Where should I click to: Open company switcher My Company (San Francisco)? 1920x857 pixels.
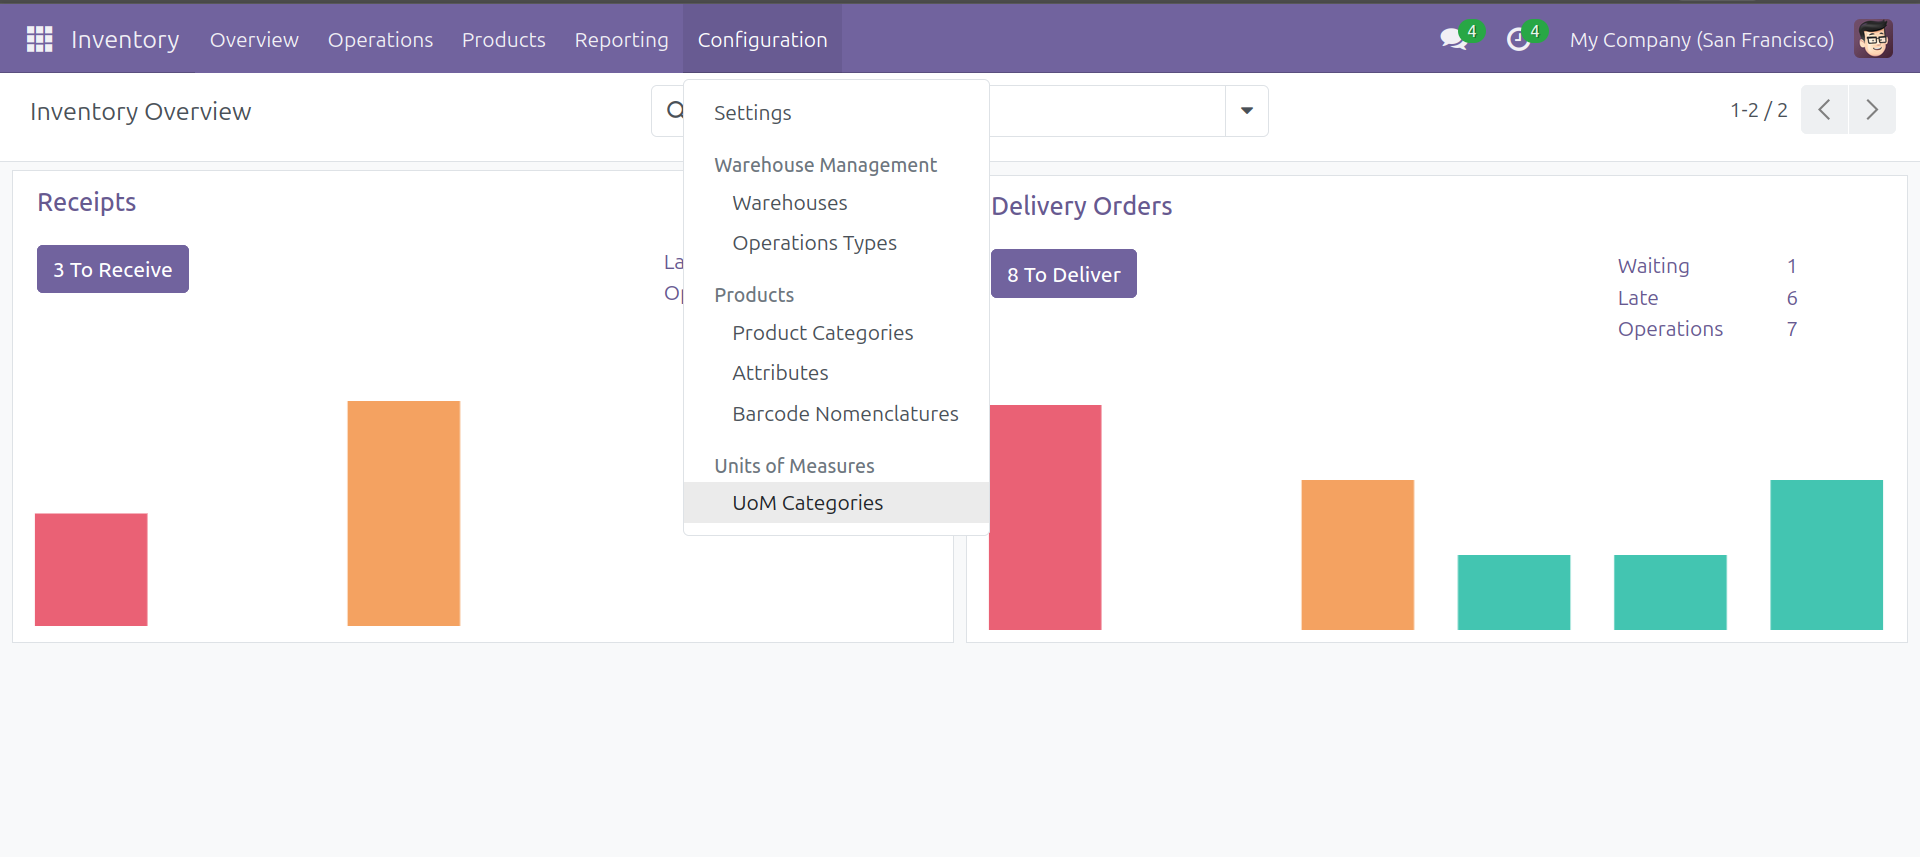coord(1701,40)
